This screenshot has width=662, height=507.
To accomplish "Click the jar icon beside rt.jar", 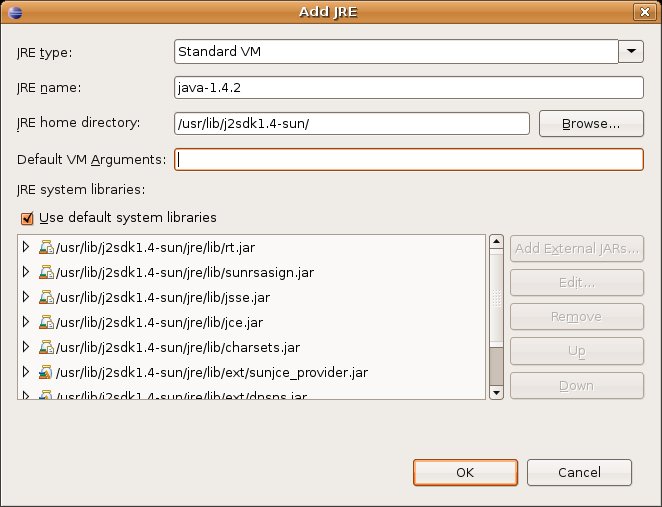I will [46, 246].
